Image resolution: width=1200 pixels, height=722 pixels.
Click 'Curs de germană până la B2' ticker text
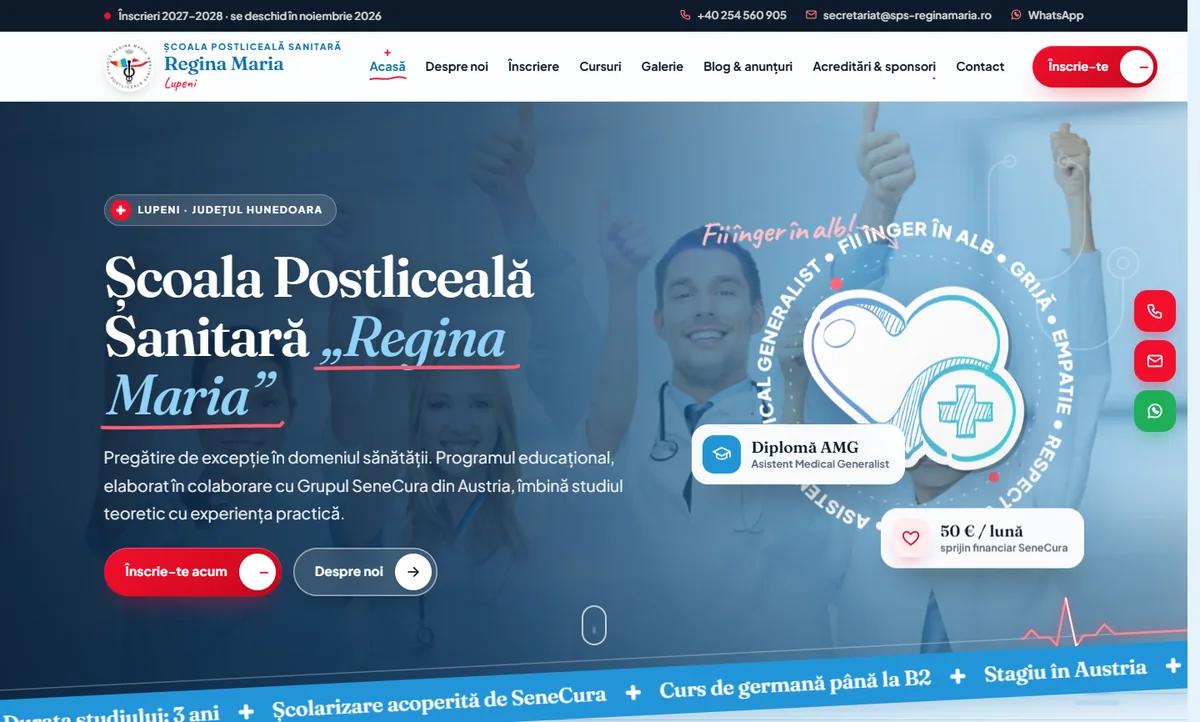coord(795,686)
